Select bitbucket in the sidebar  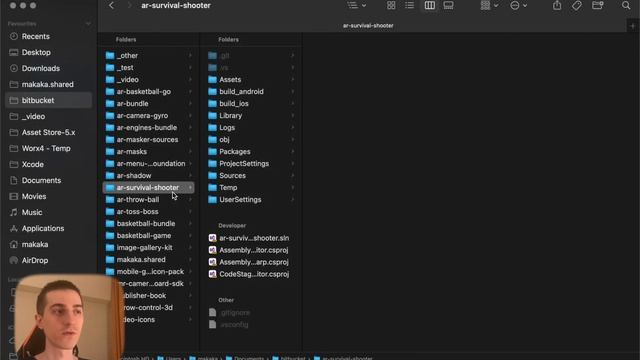click(48, 100)
